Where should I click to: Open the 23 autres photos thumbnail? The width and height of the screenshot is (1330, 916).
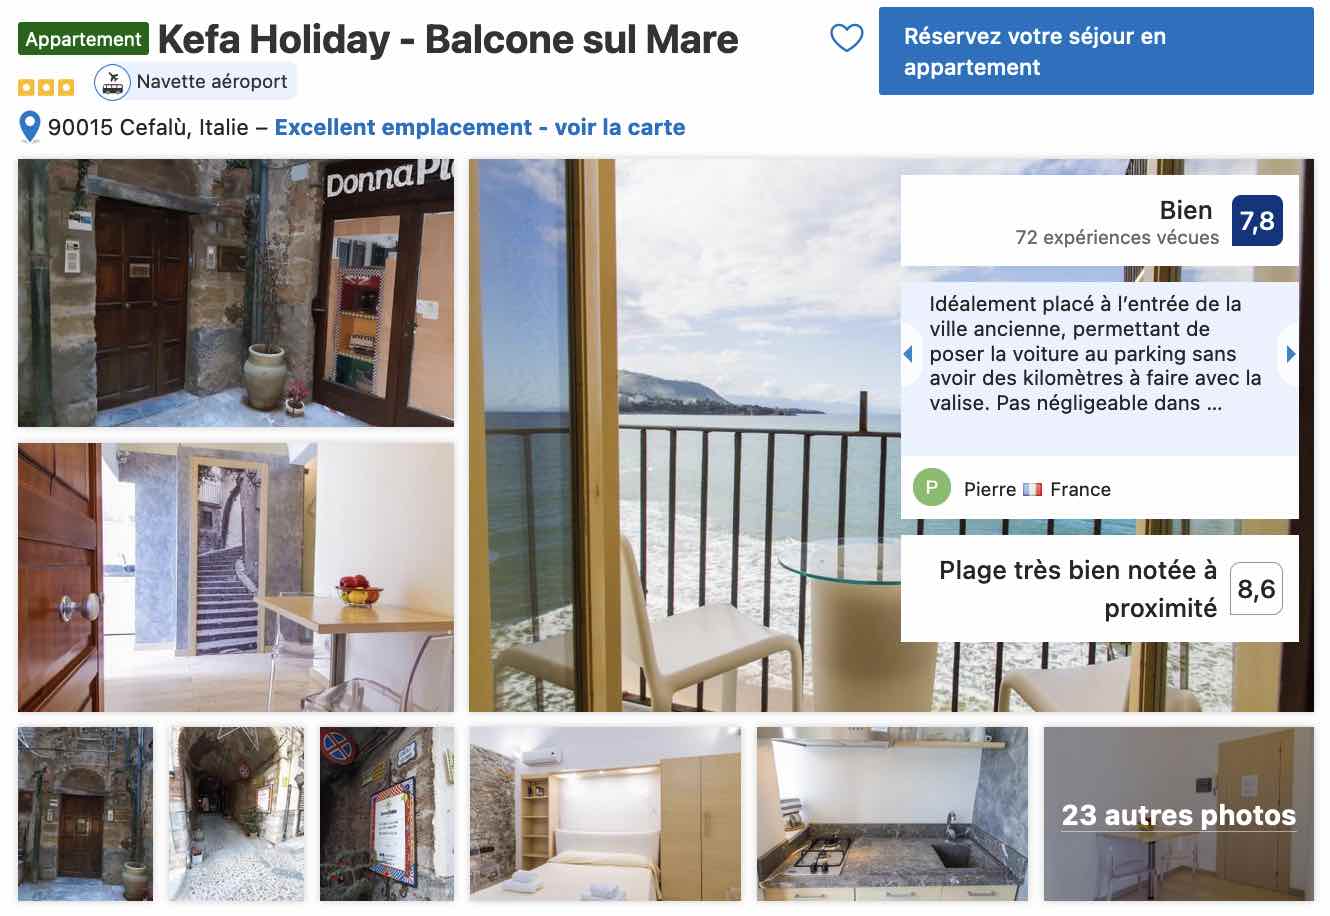(x=1179, y=814)
